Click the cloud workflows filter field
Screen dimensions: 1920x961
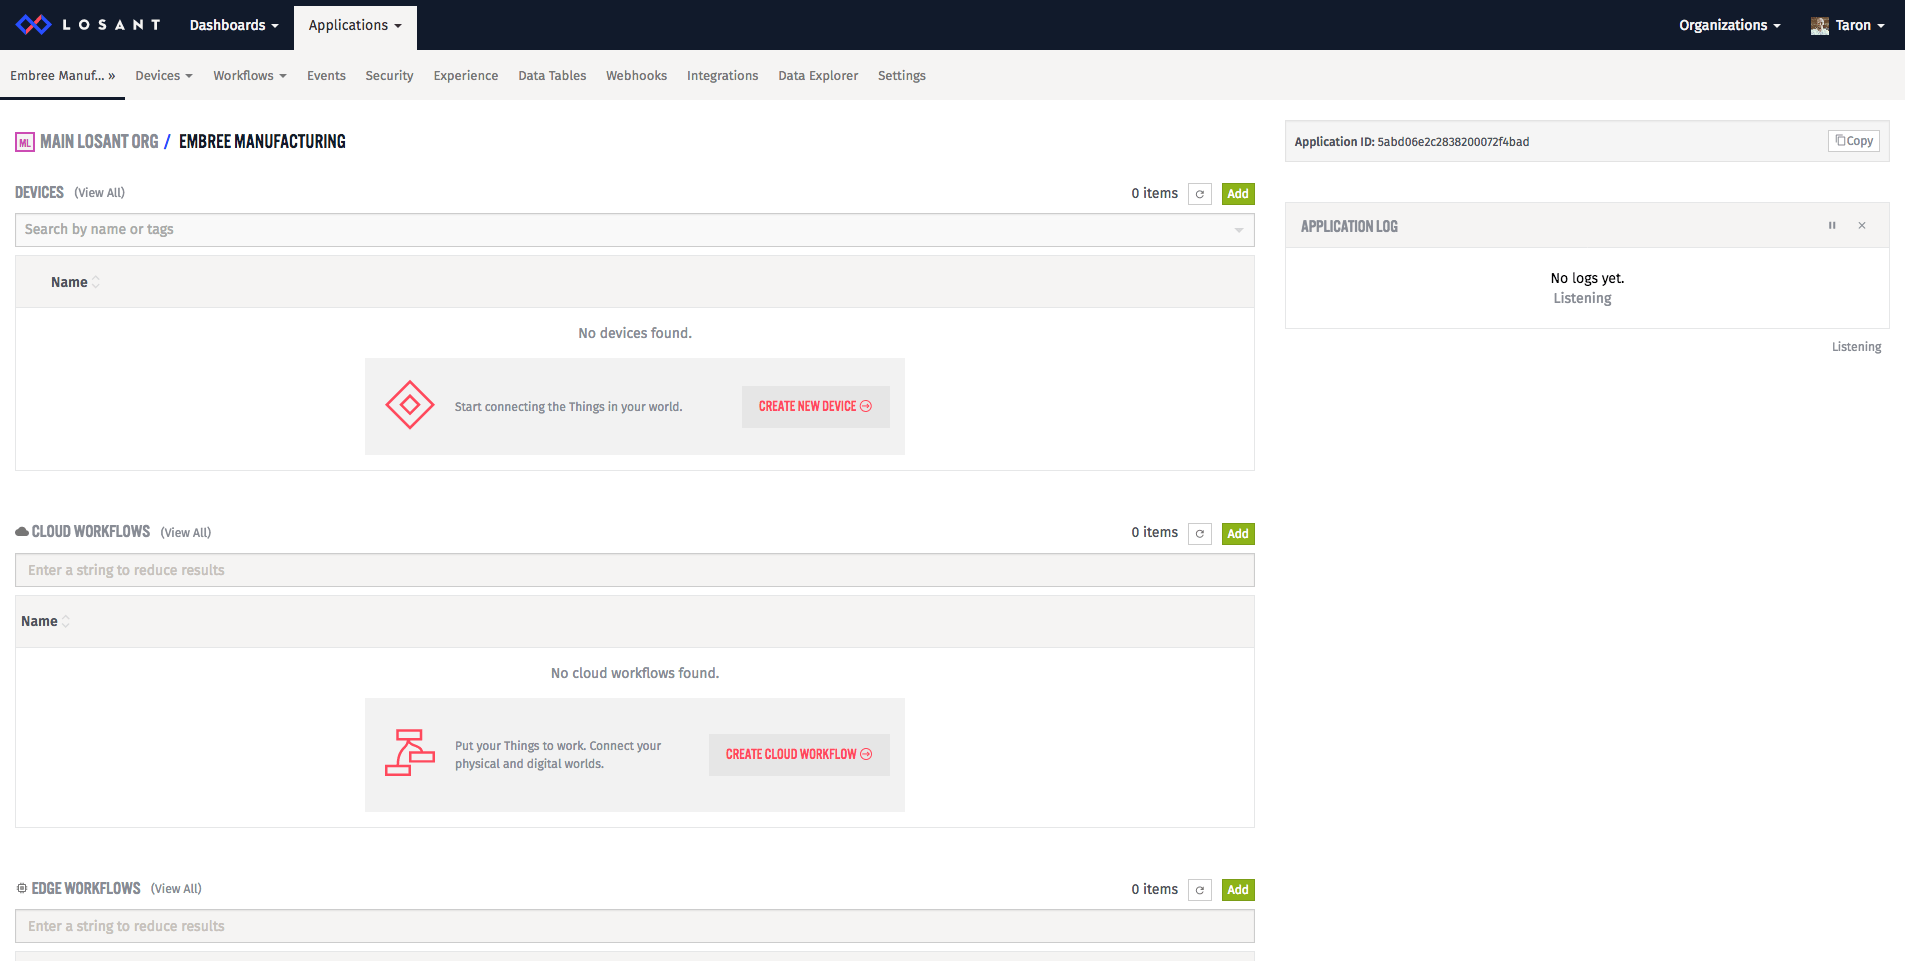635,570
